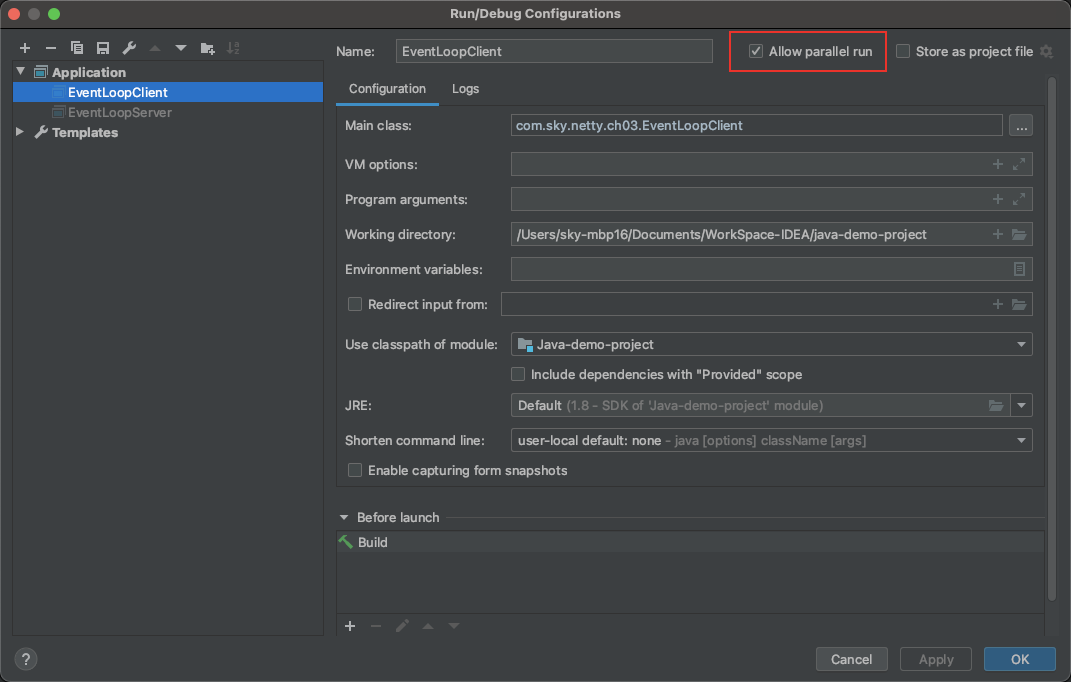The image size is (1071, 682).
Task: Switch to the Logs tab
Action: (x=465, y=89)
